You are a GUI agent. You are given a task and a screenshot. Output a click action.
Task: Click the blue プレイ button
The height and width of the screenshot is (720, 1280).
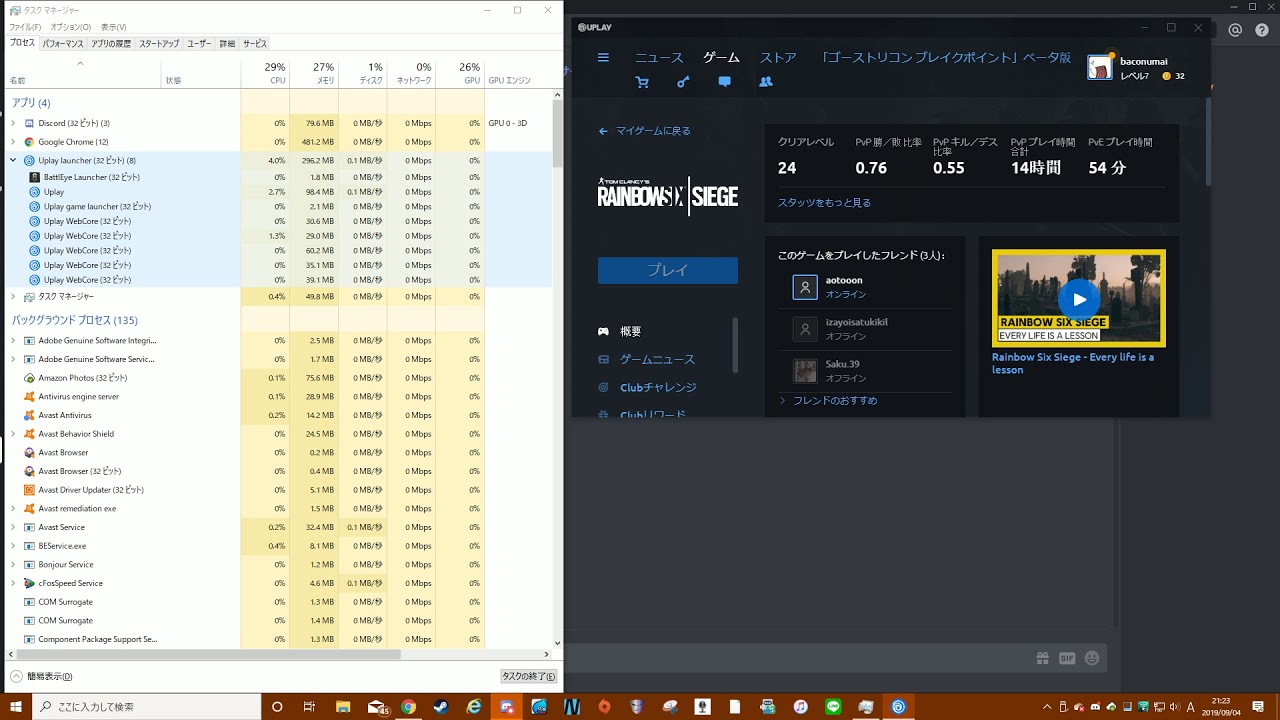[x=668, y=270]
